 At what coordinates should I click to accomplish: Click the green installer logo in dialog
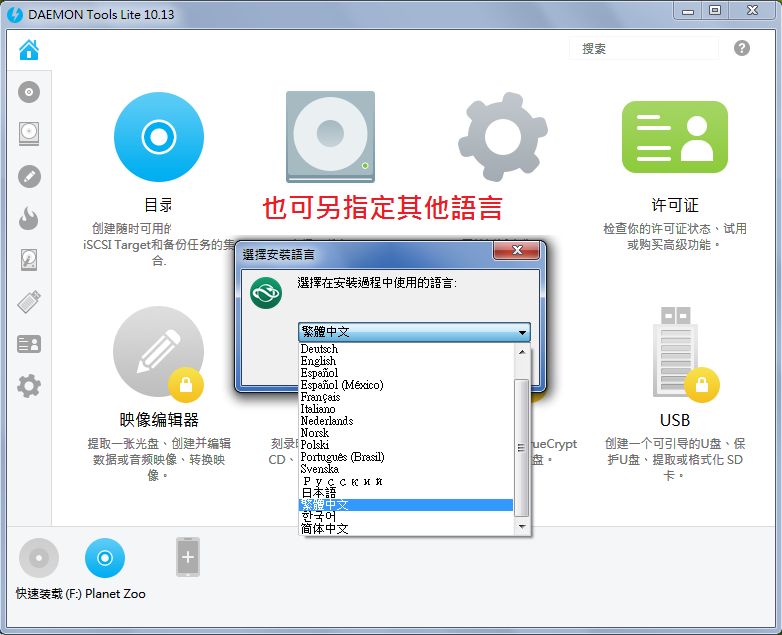point(266,293)
